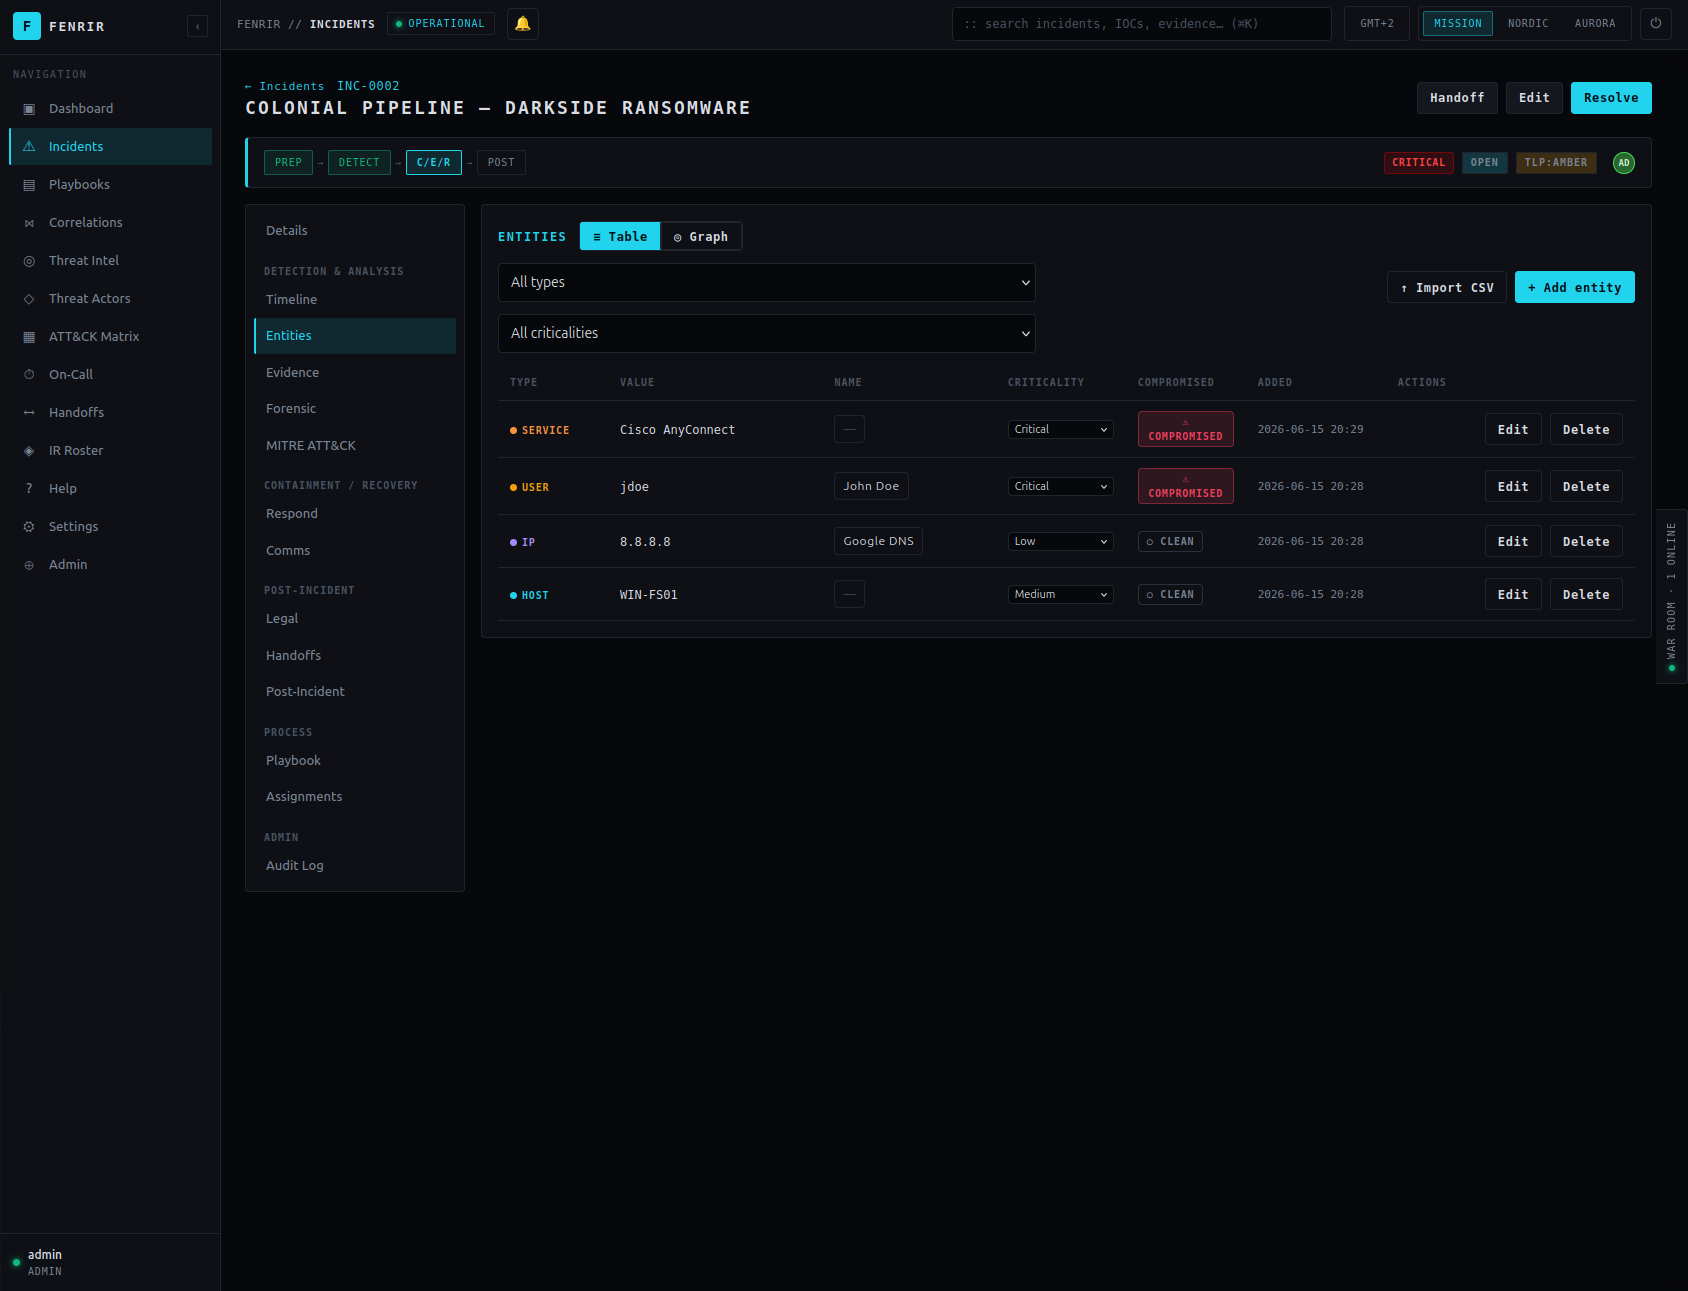This screenshot has height=1291, width=1688.
Task: Click the Incidents warning triangle icon
Action: point(29,147)
